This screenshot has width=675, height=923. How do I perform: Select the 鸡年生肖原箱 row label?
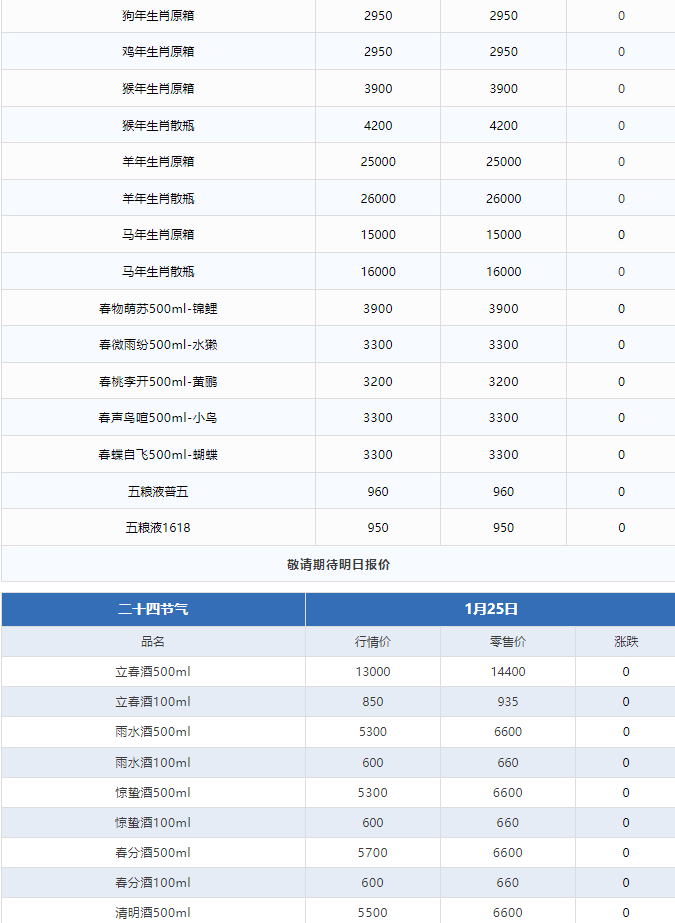(158, 52)
